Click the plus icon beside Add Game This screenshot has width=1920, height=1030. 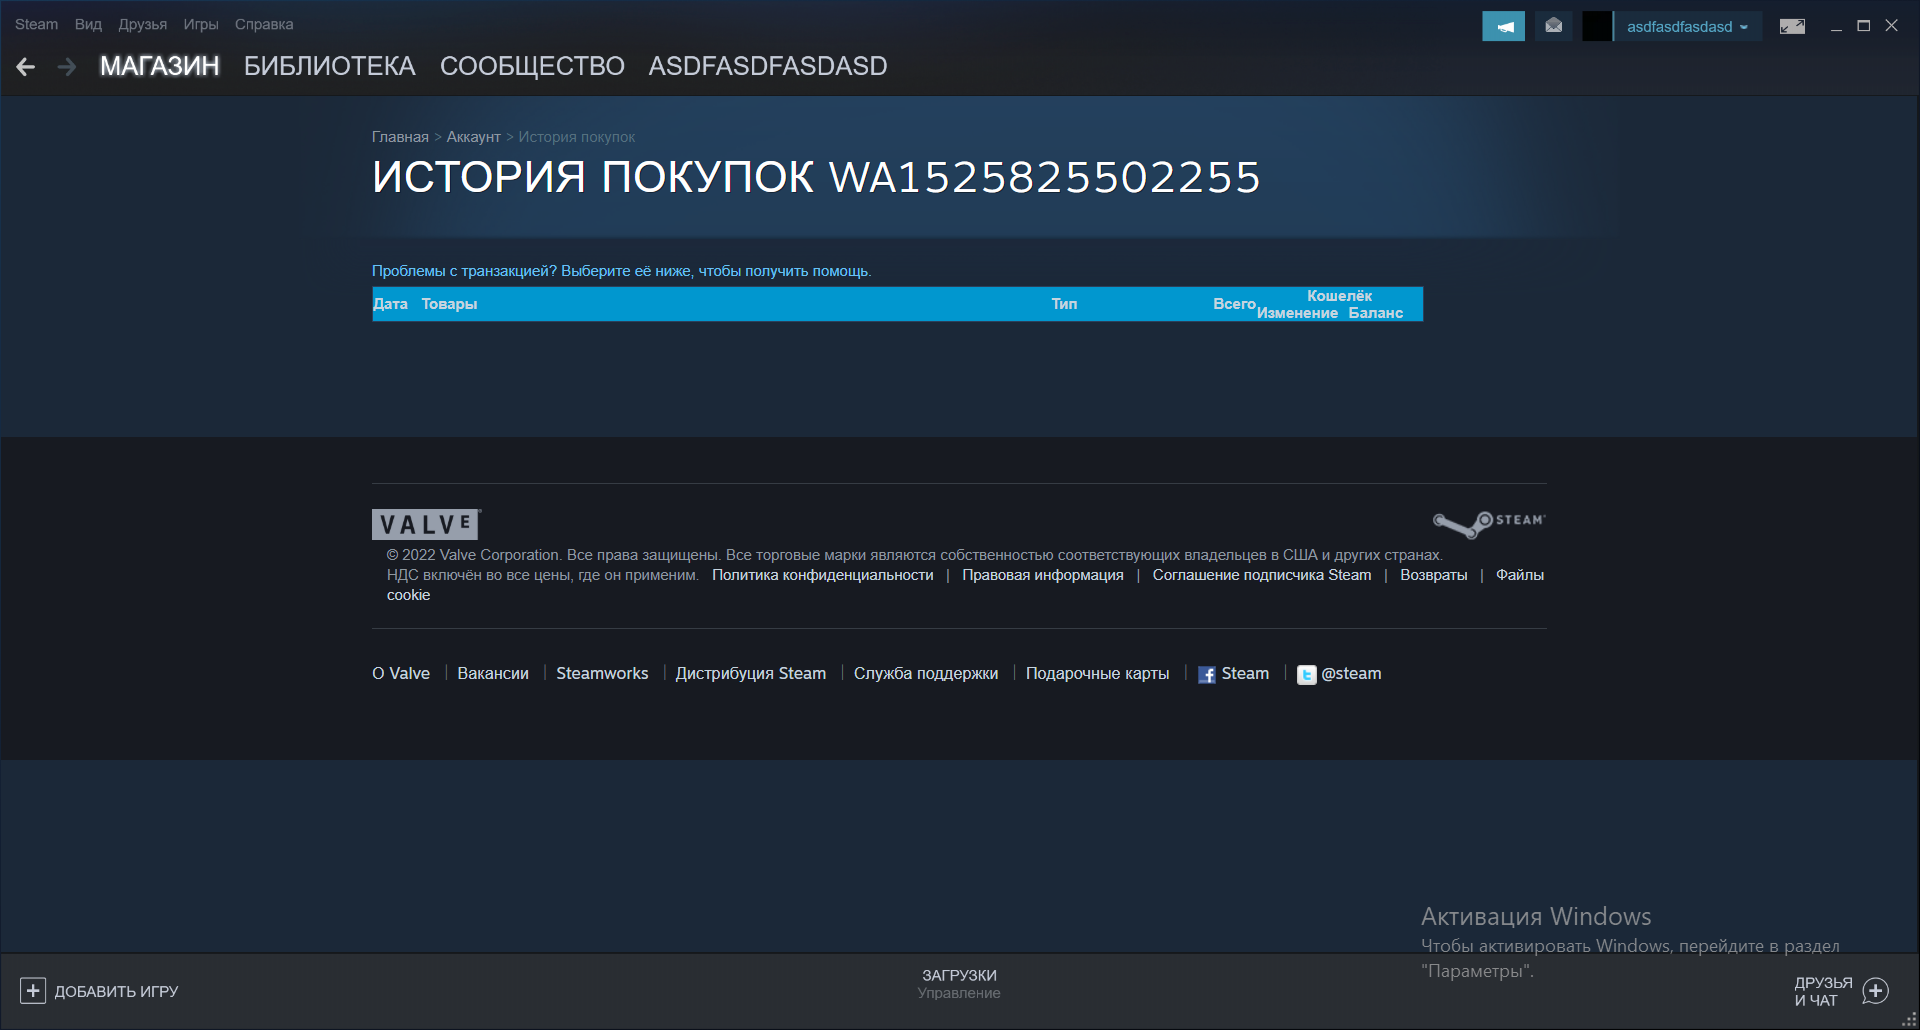[x=33, y=991]
